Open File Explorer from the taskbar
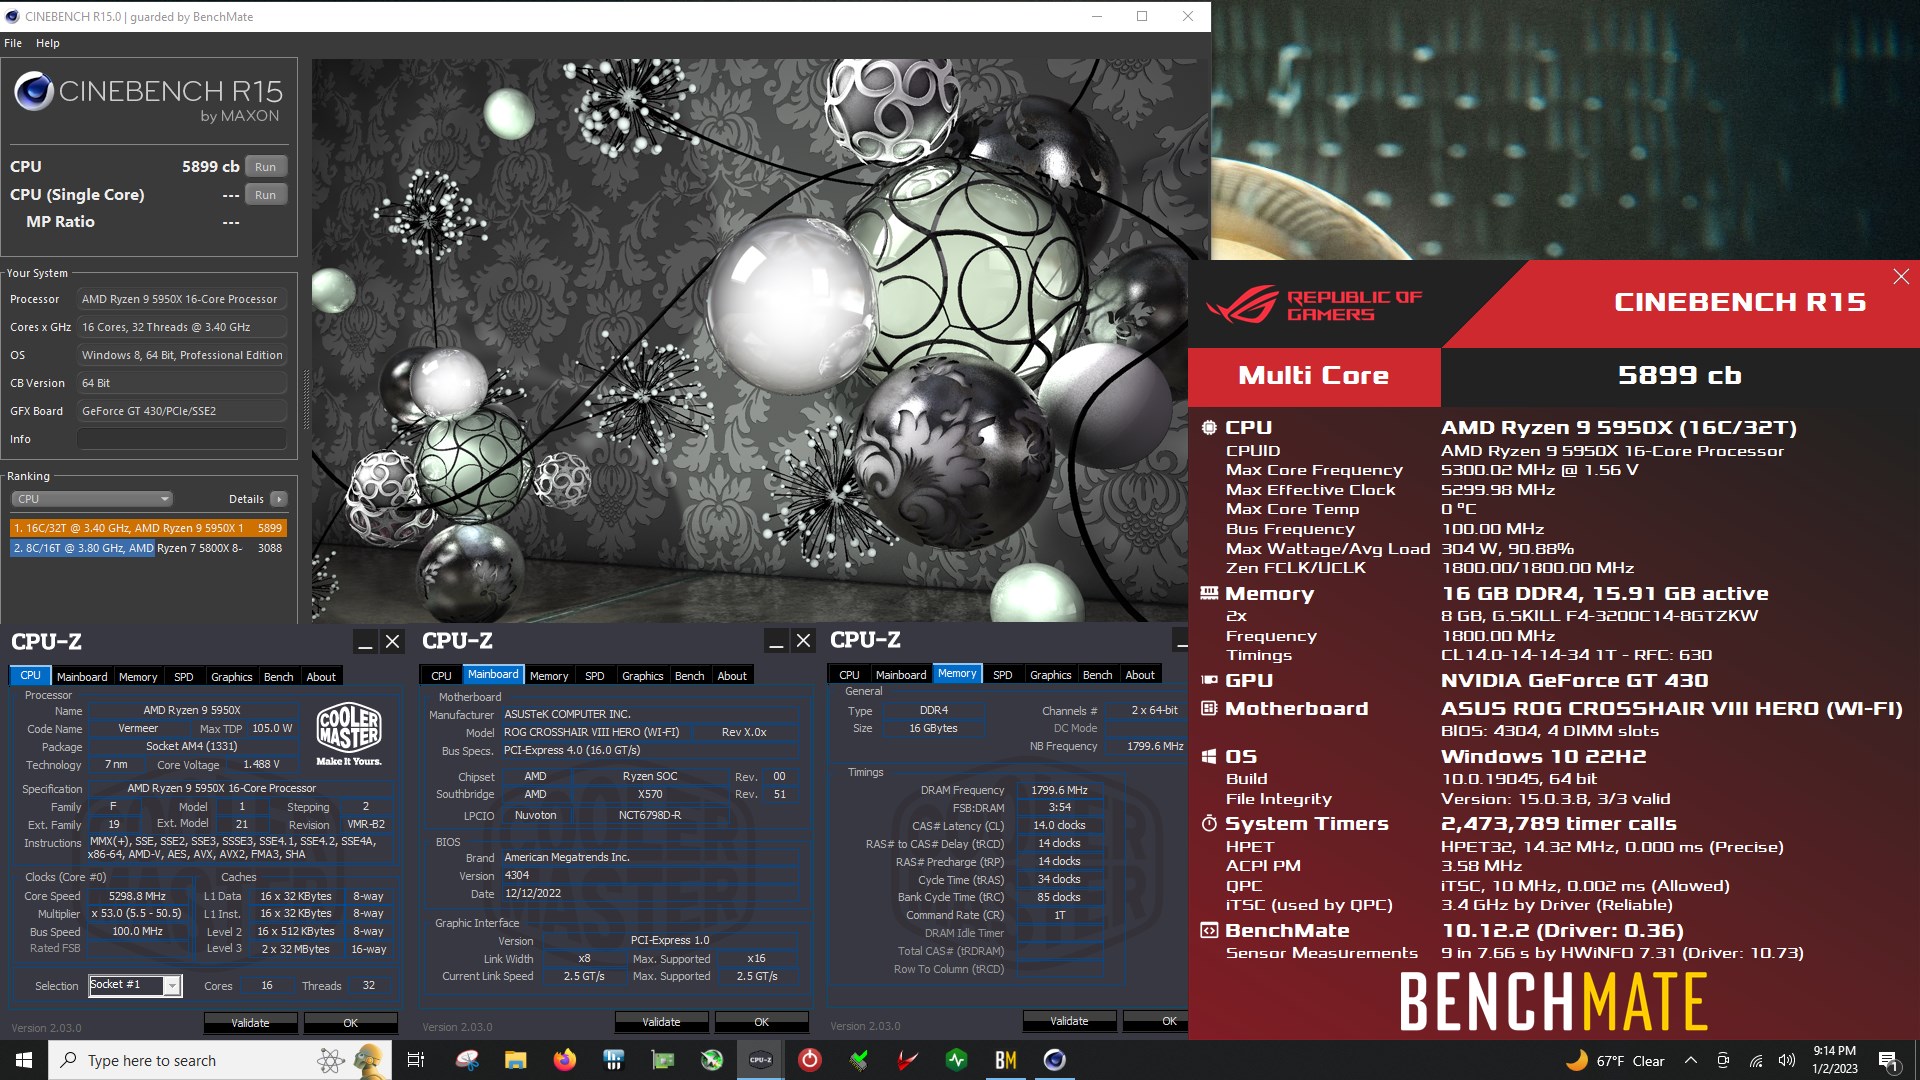Viewport: 1920px width, 1080px height. click(x=515, y=1060)
